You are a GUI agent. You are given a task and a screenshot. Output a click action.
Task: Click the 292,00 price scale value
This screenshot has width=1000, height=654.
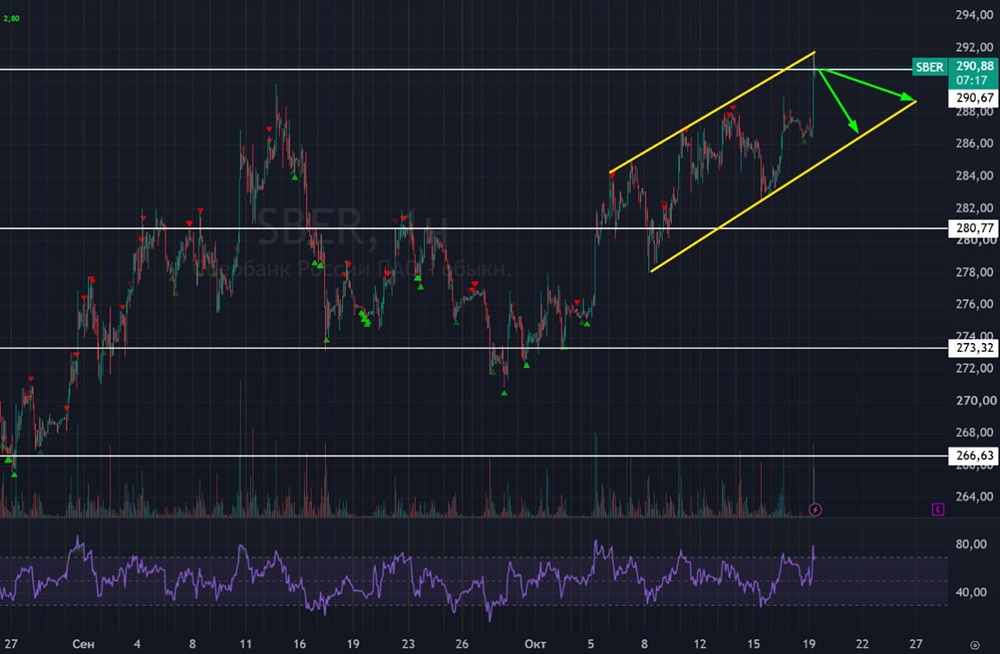[x=974, y=47]
